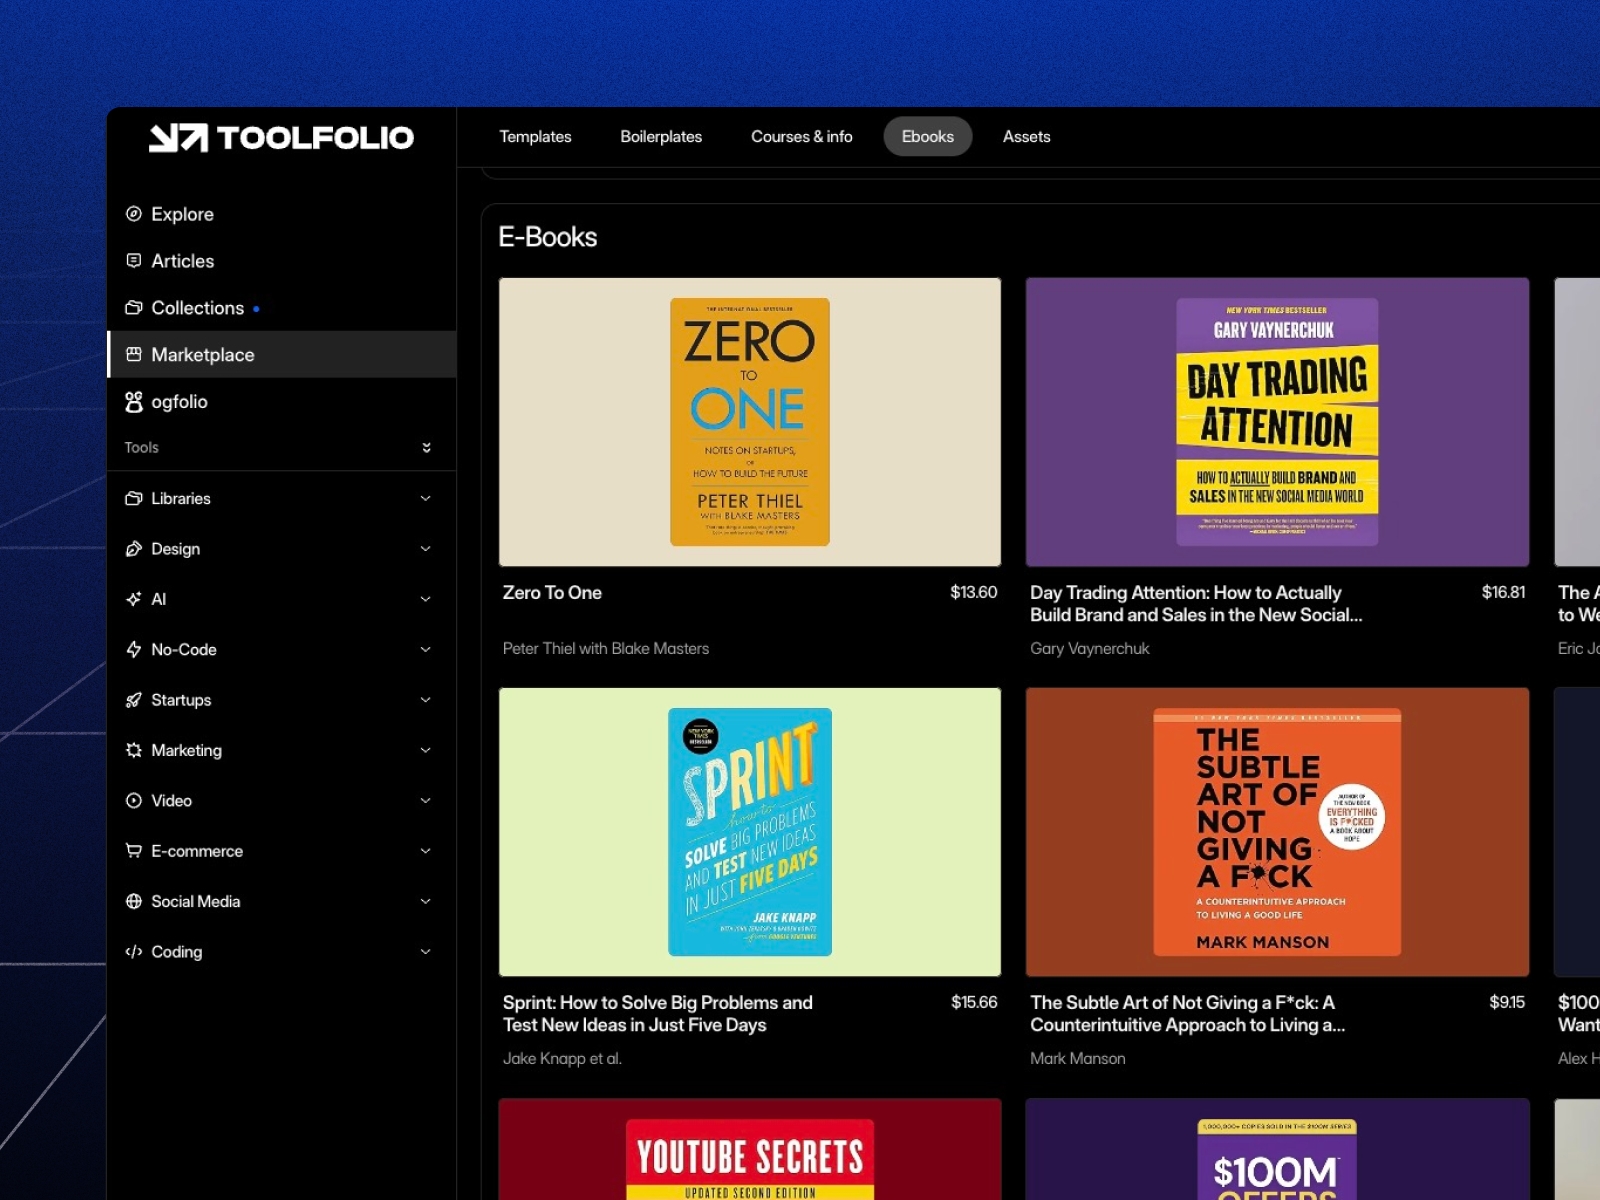Click the $13.60 price
This screenshot has width=1600, height=1200.
click(x=974, y=593)
